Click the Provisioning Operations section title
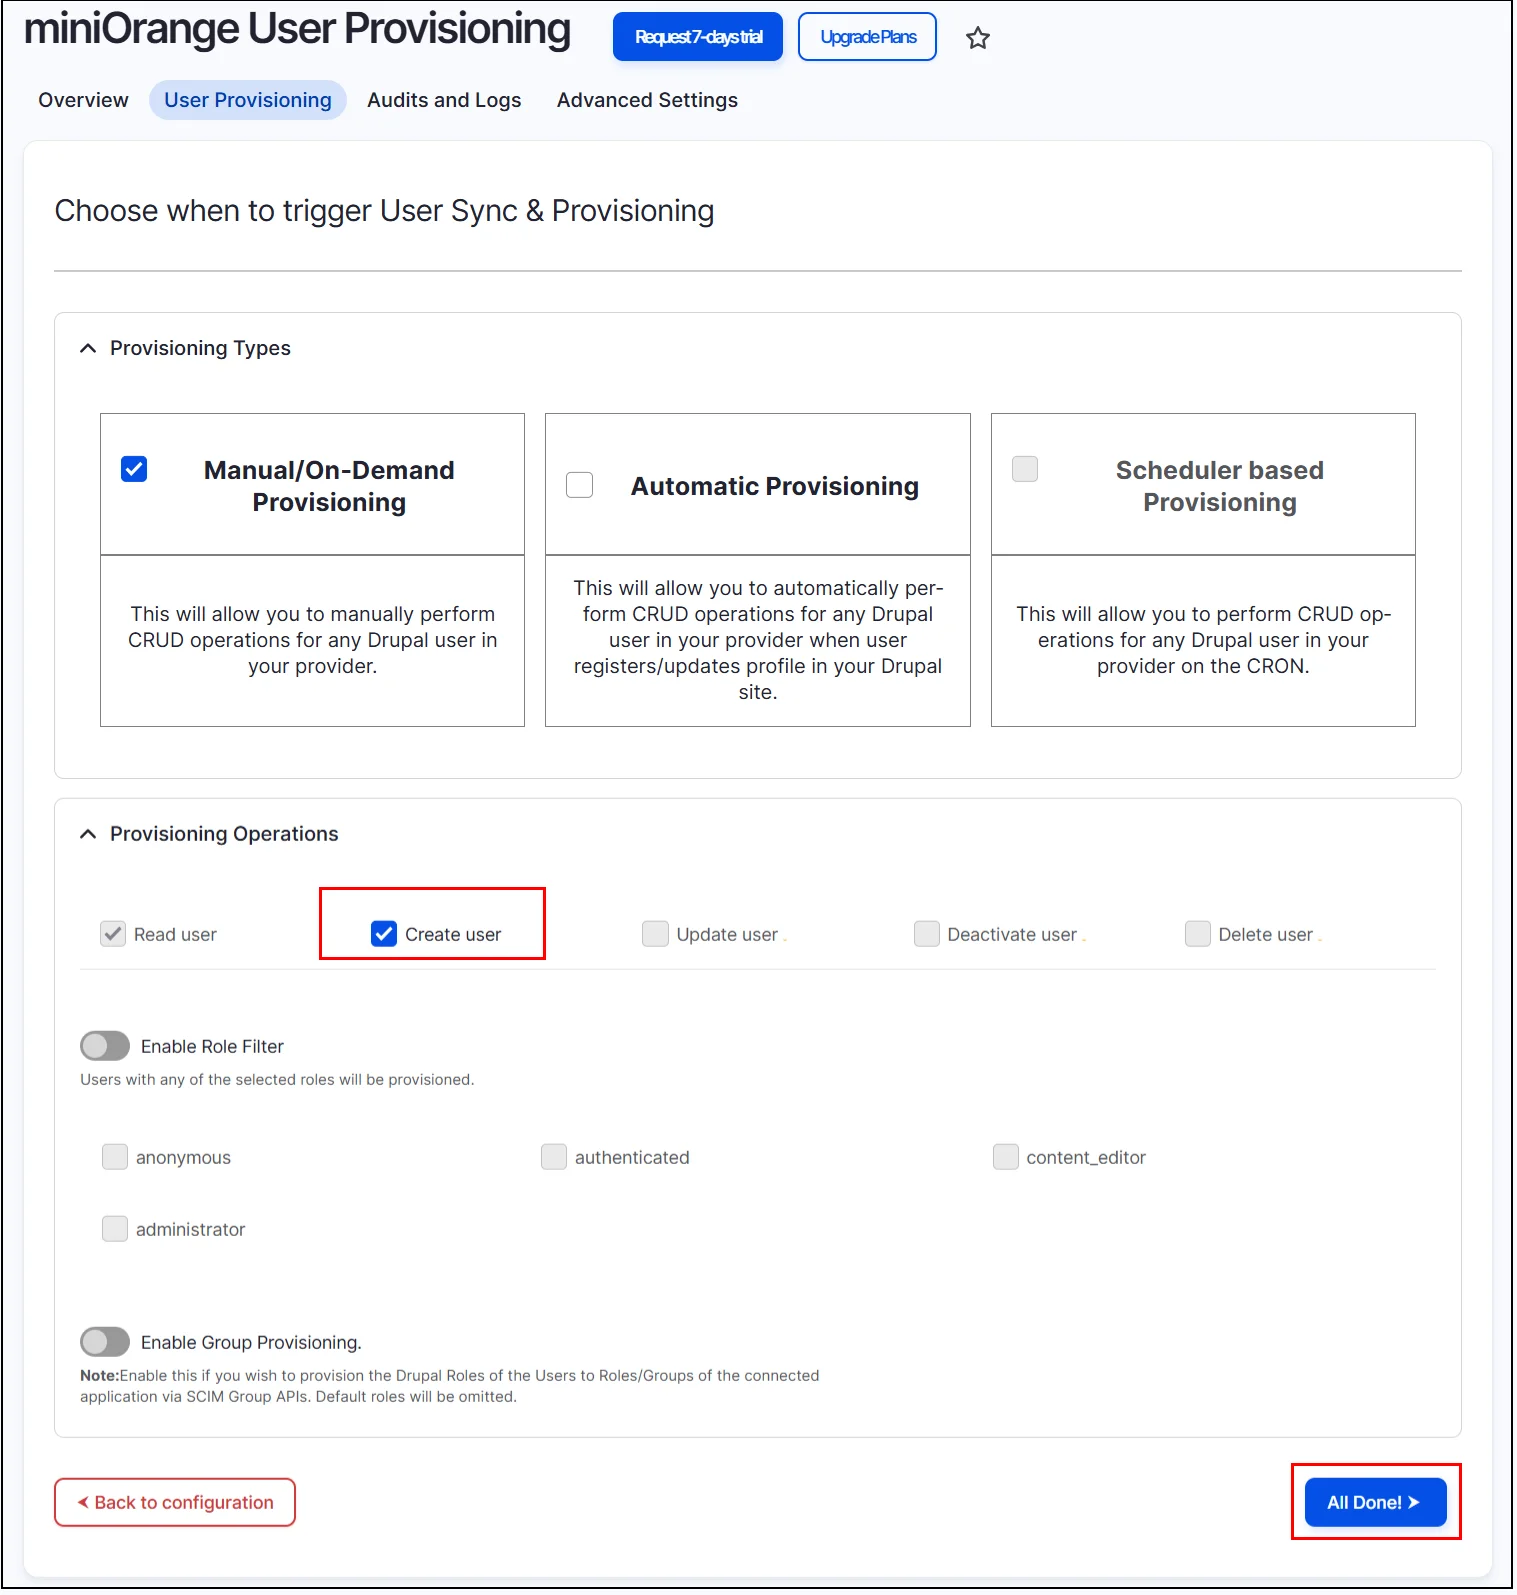 (x=224, y=834)
